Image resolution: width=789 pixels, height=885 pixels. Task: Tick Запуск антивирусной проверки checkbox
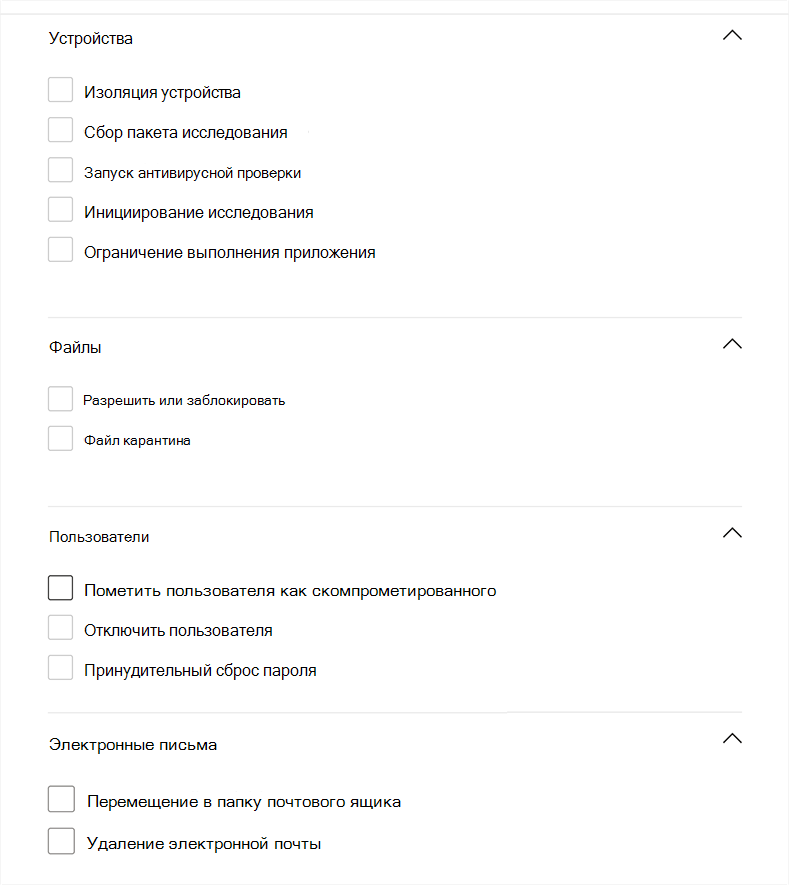pyautogui.click(x=60, y=170)
